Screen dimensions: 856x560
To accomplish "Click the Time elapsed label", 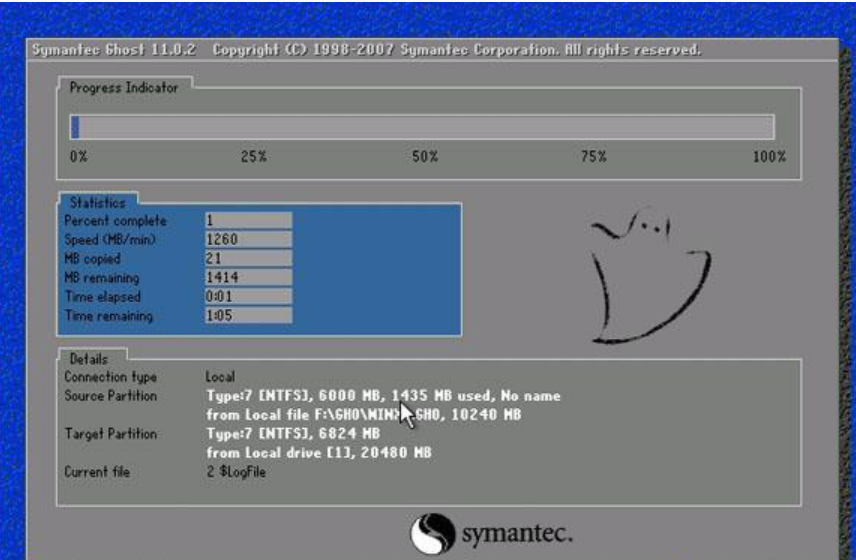I will [103, 297].
